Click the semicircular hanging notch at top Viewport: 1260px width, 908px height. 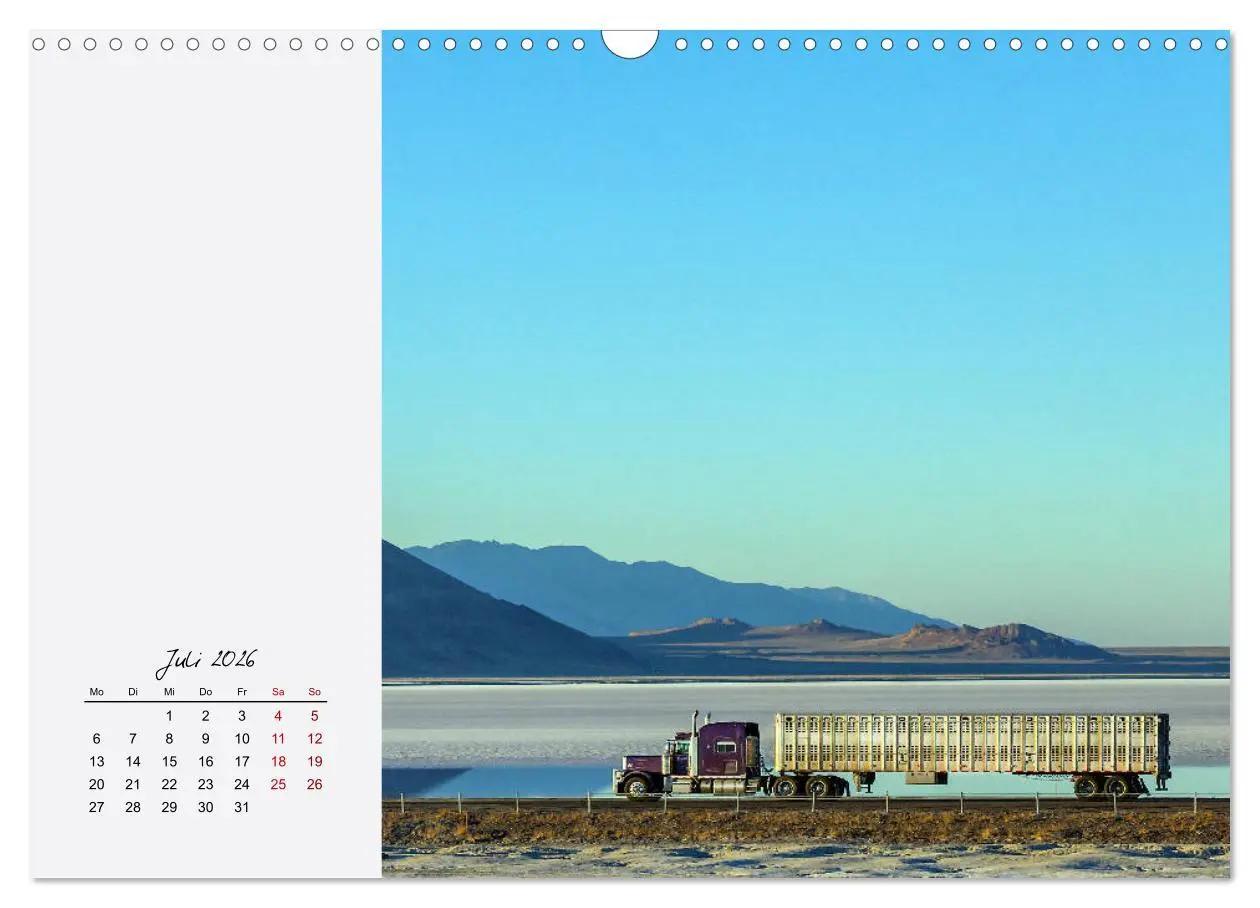point(629,42)
